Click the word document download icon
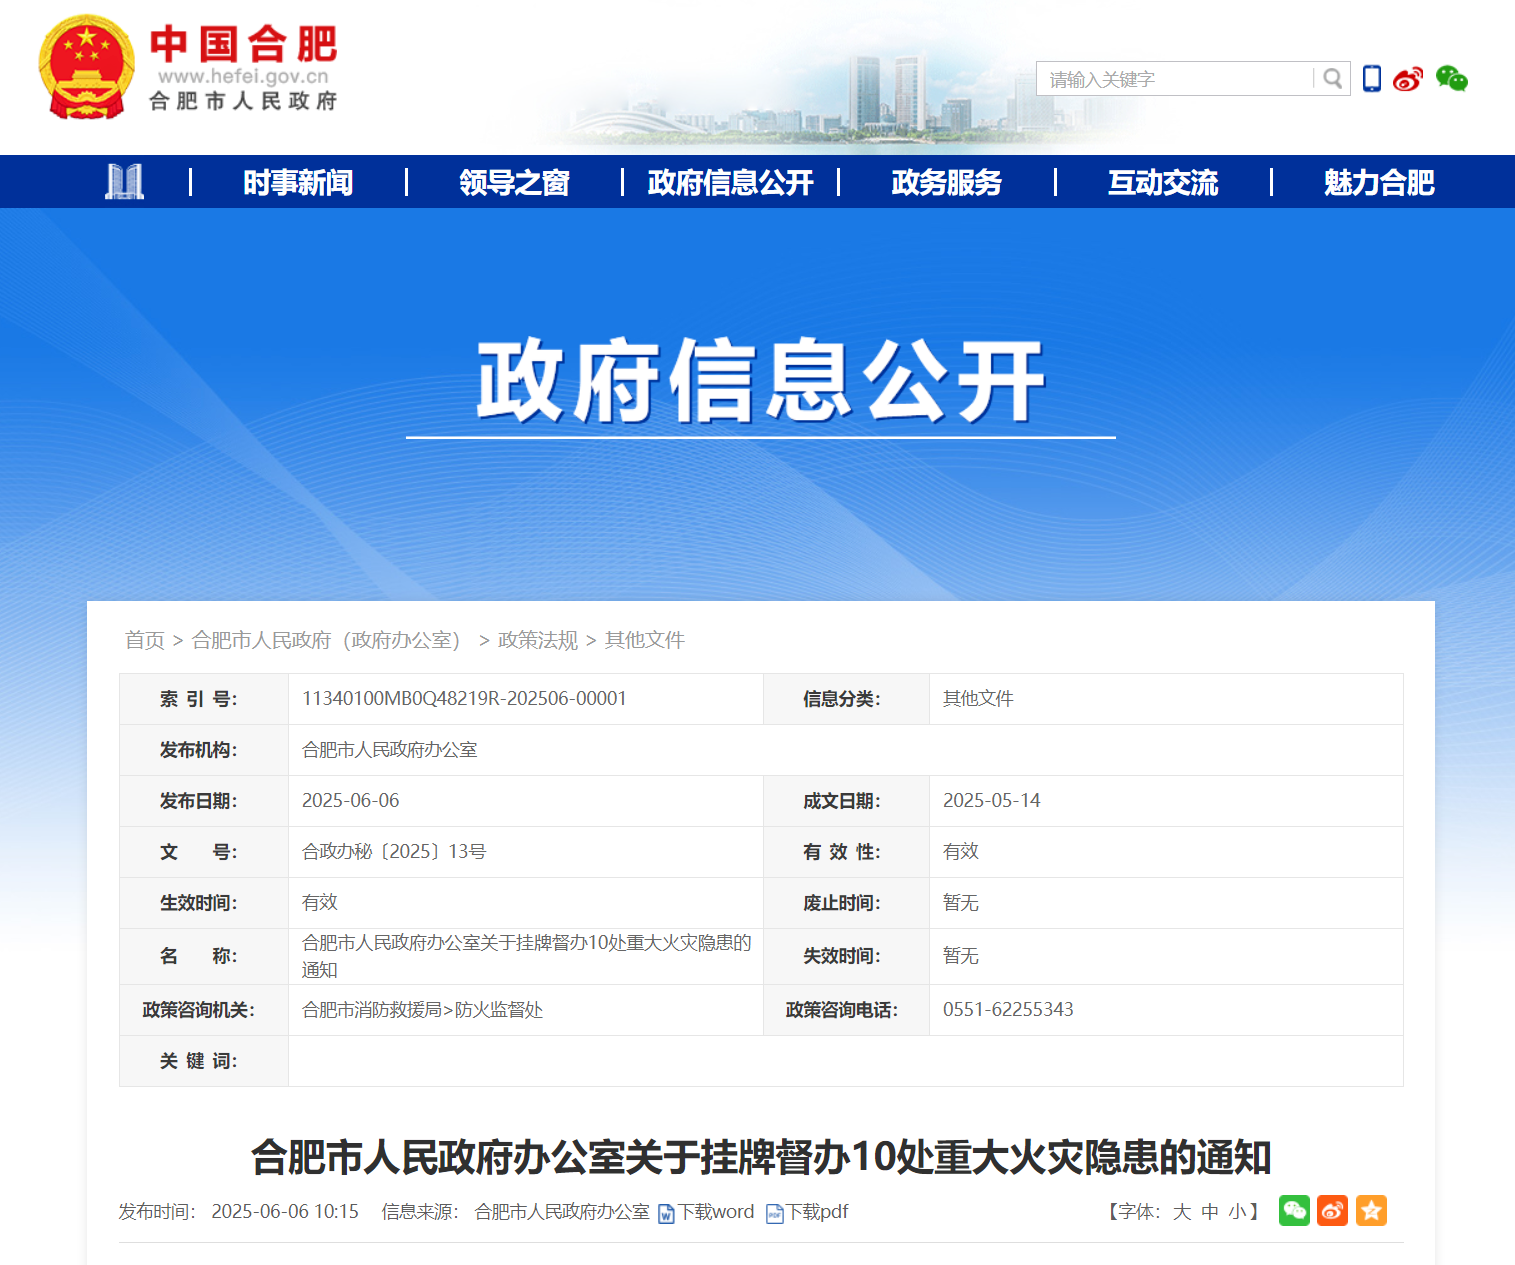This screenshot has height=1265, width=1515. tap(667, 1213)
